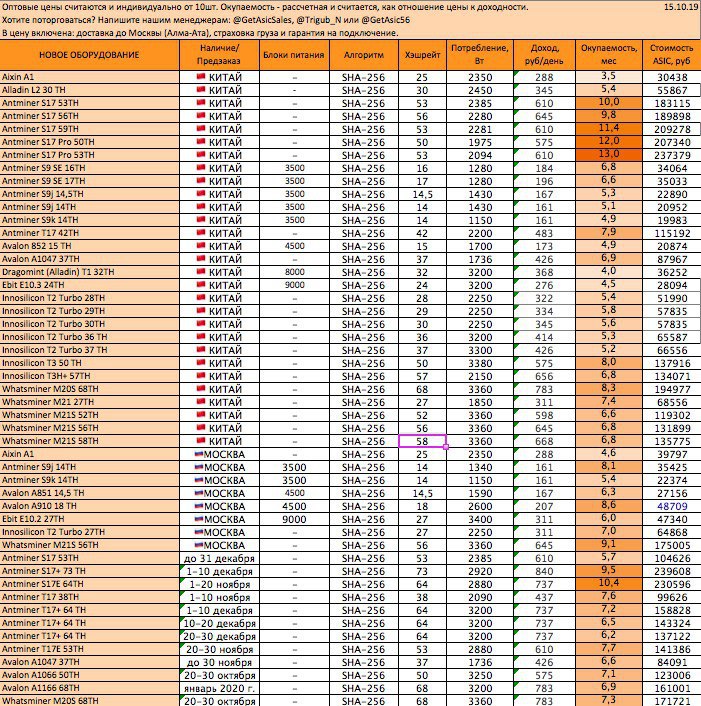Select the highlighted hashrate cell '58'

click(422, 441)
